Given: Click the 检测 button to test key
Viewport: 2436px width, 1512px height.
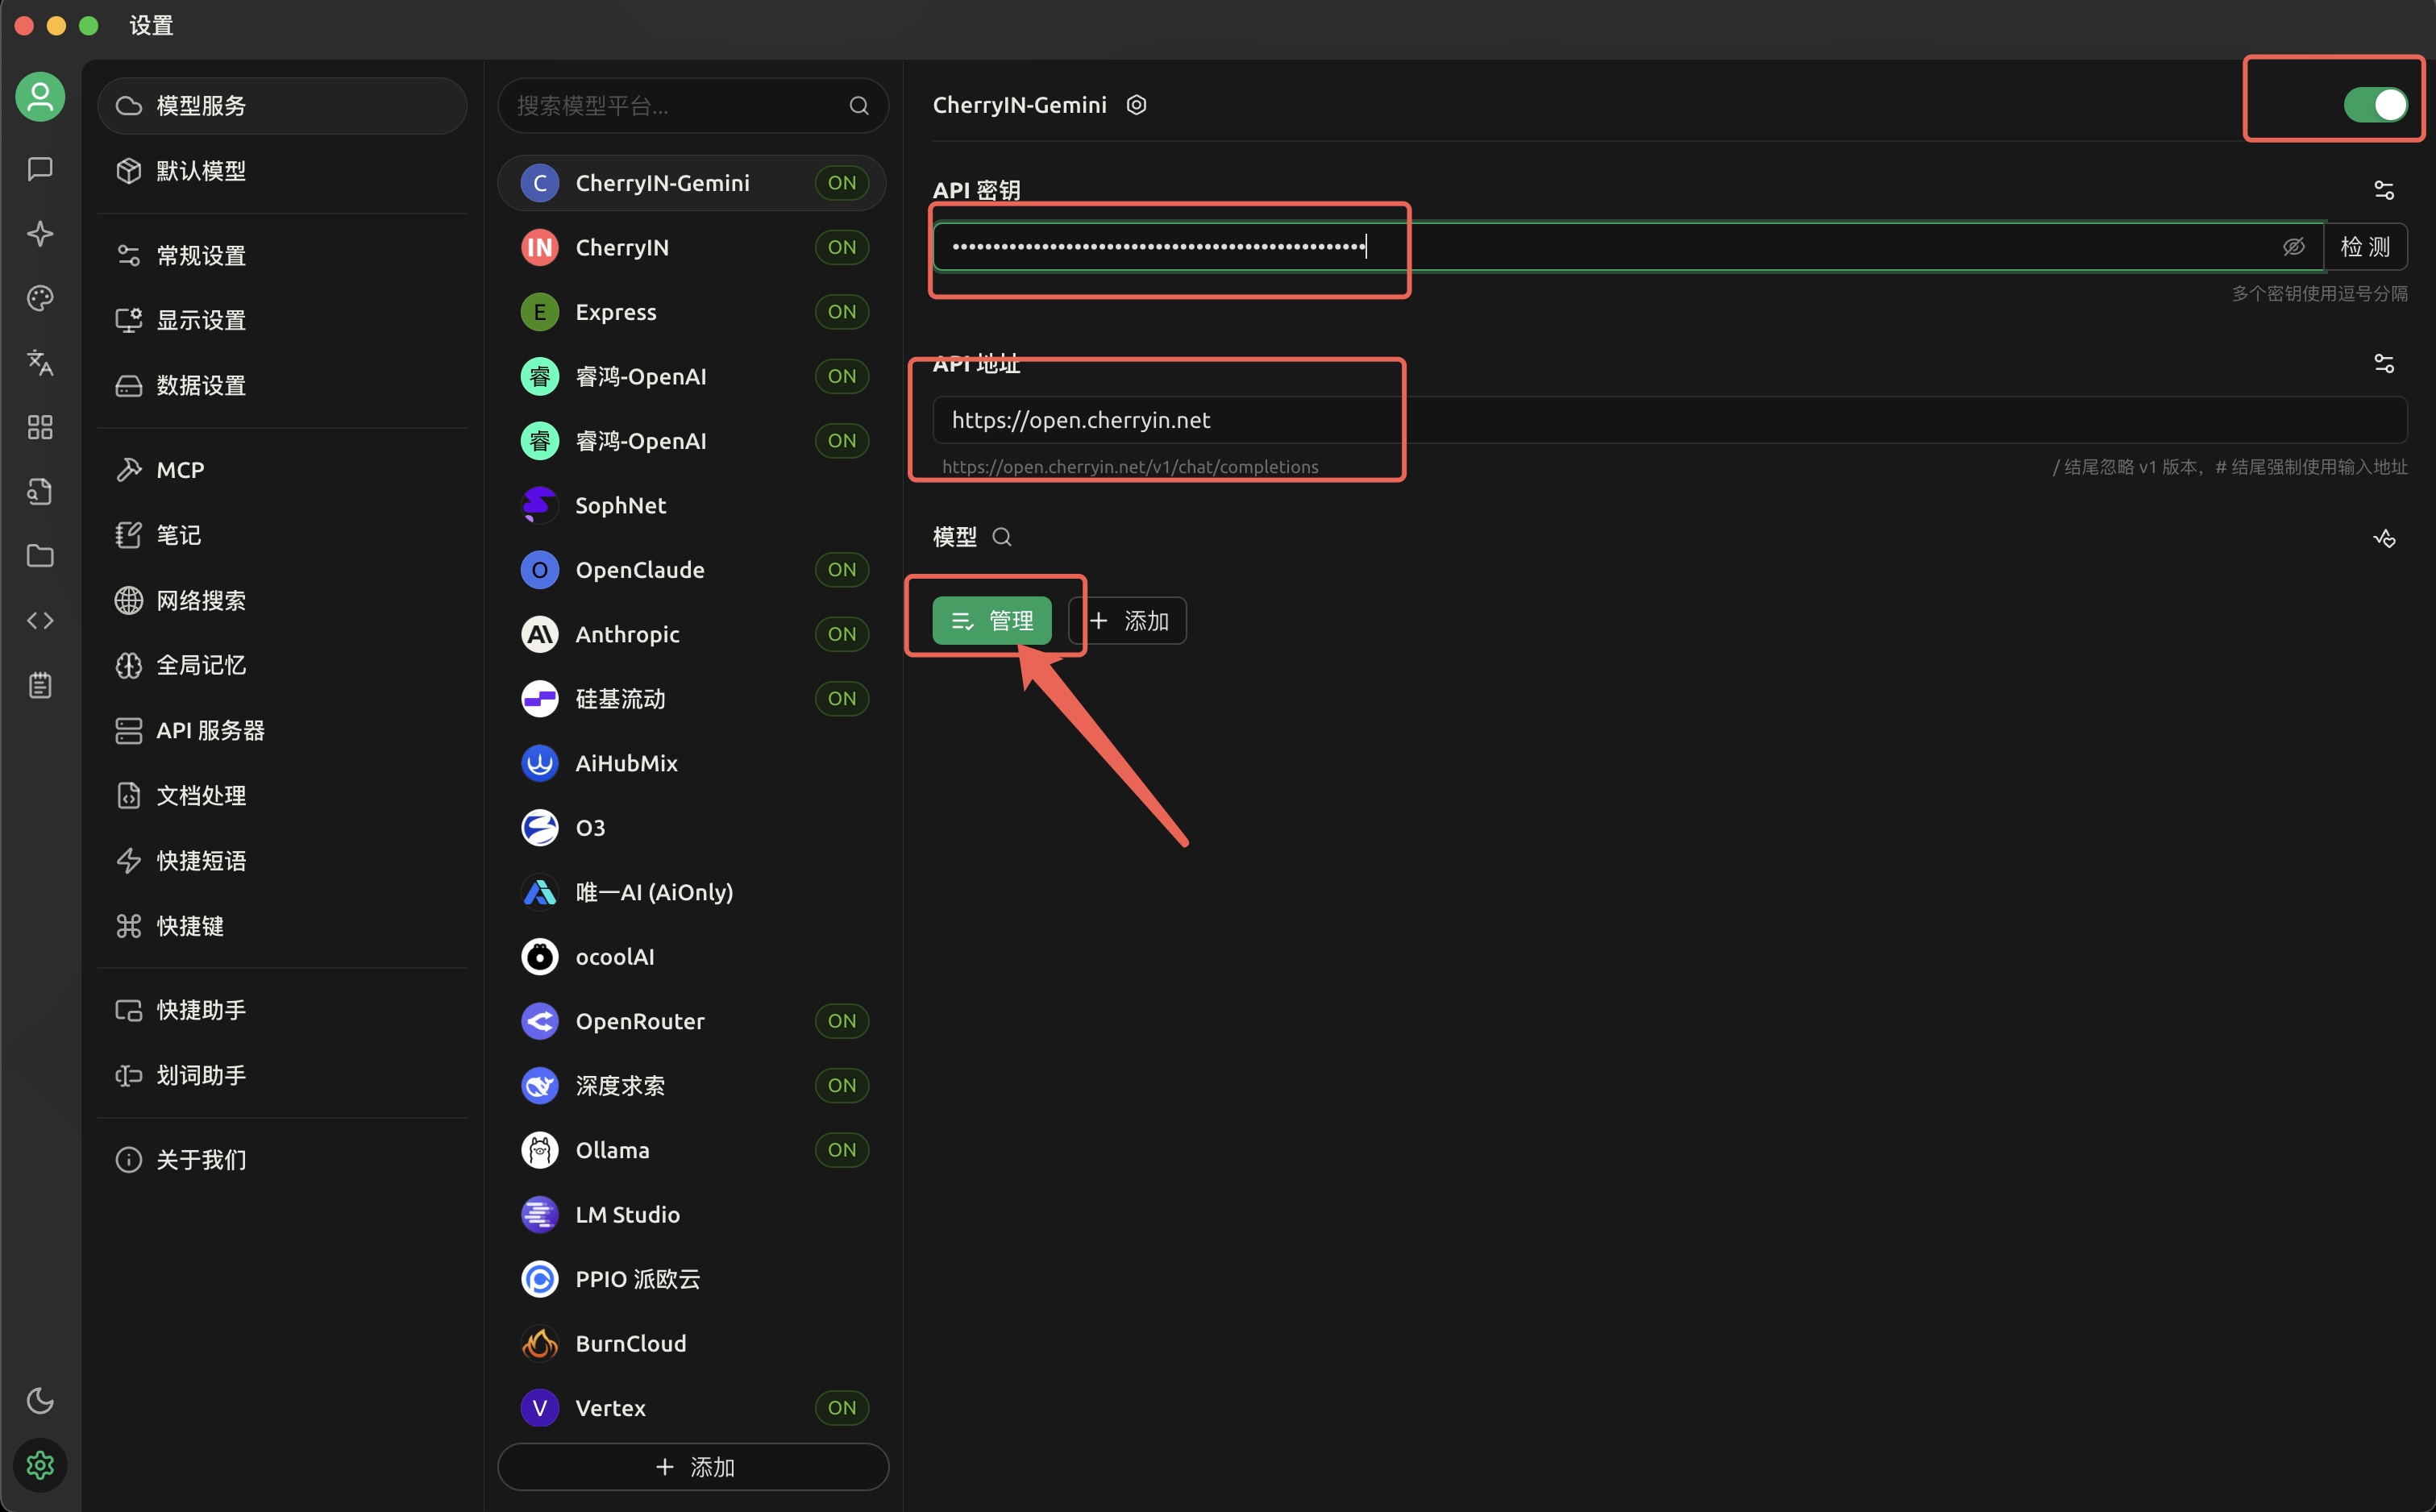Looking at the screenshot, I should (x=2364, y=246).
